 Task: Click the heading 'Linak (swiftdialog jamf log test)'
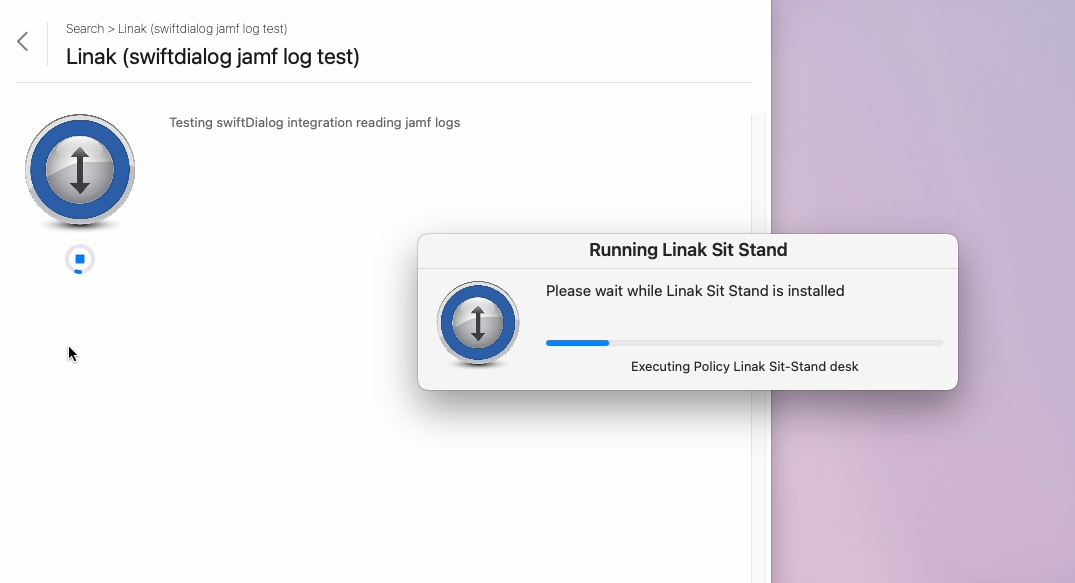click(x=213, y=56)
